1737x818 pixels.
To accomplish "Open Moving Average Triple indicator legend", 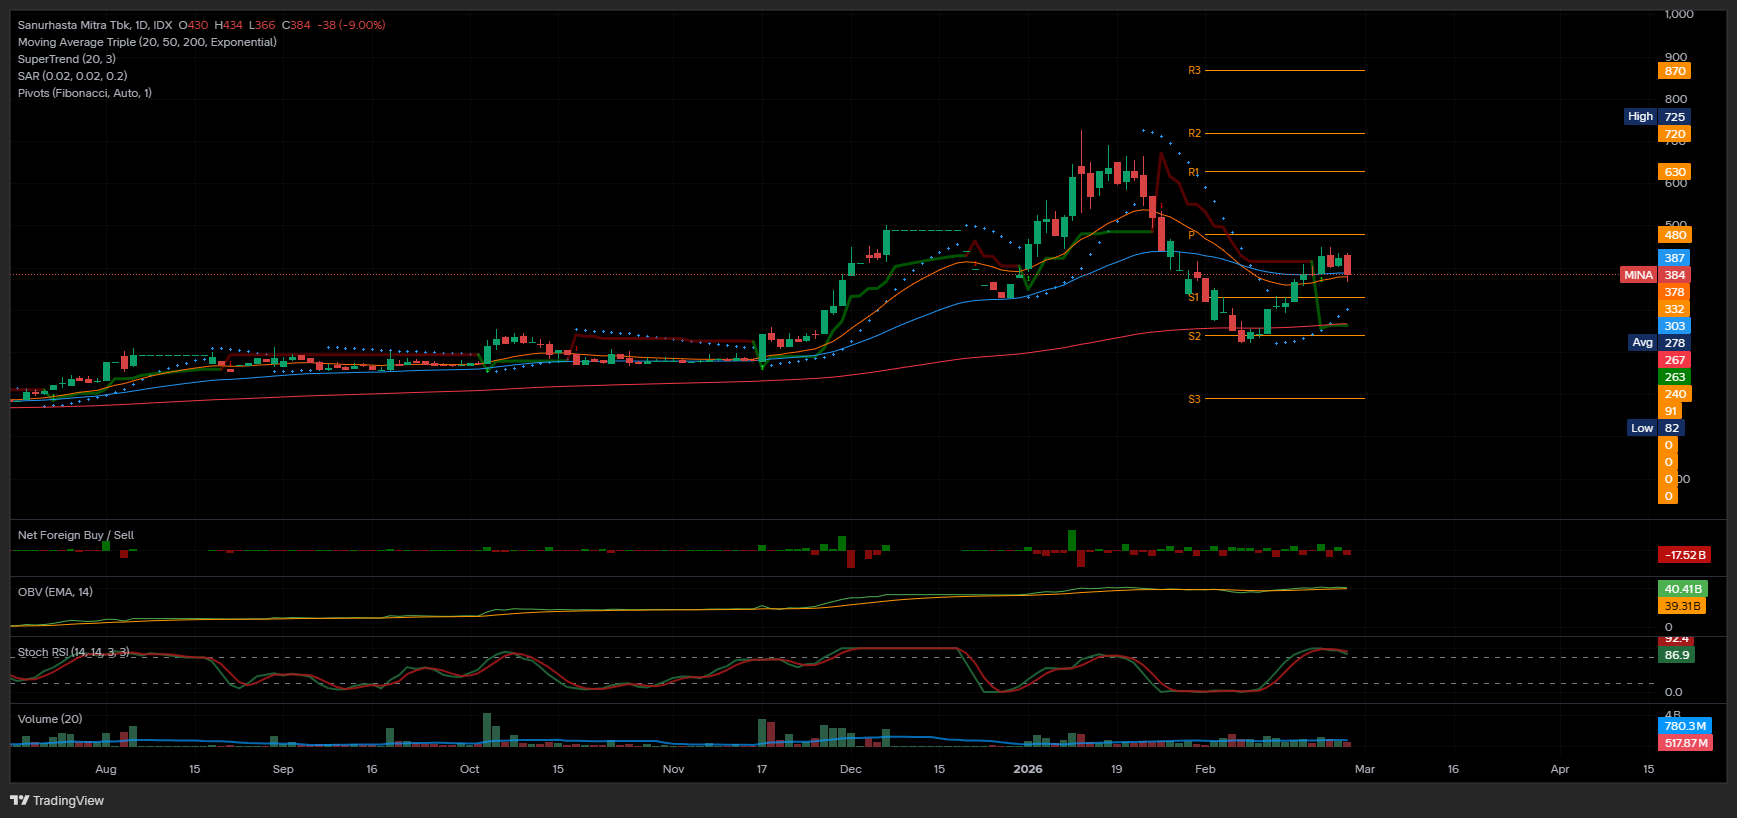I will tap(147, 42).
